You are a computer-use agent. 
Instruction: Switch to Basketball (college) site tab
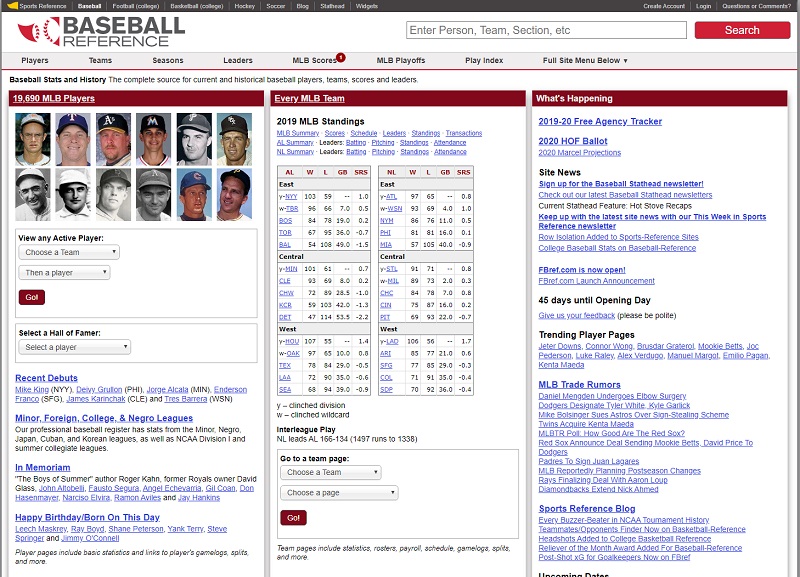pos(197,6)
